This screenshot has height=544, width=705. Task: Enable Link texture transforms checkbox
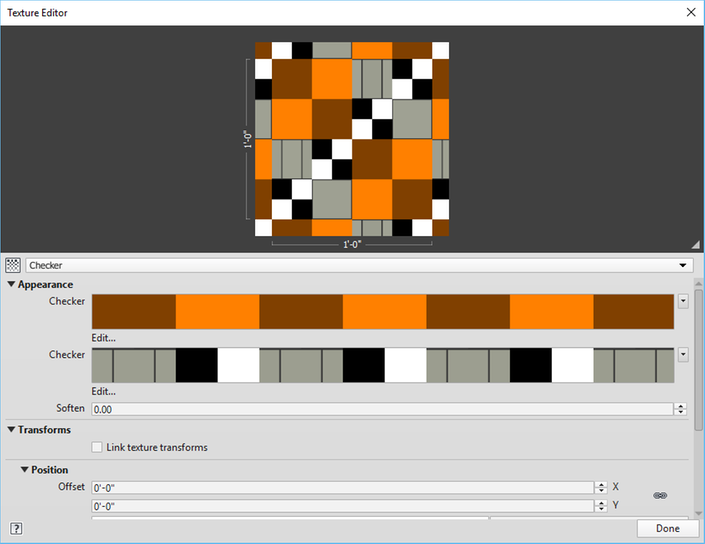tap(97, 447)
